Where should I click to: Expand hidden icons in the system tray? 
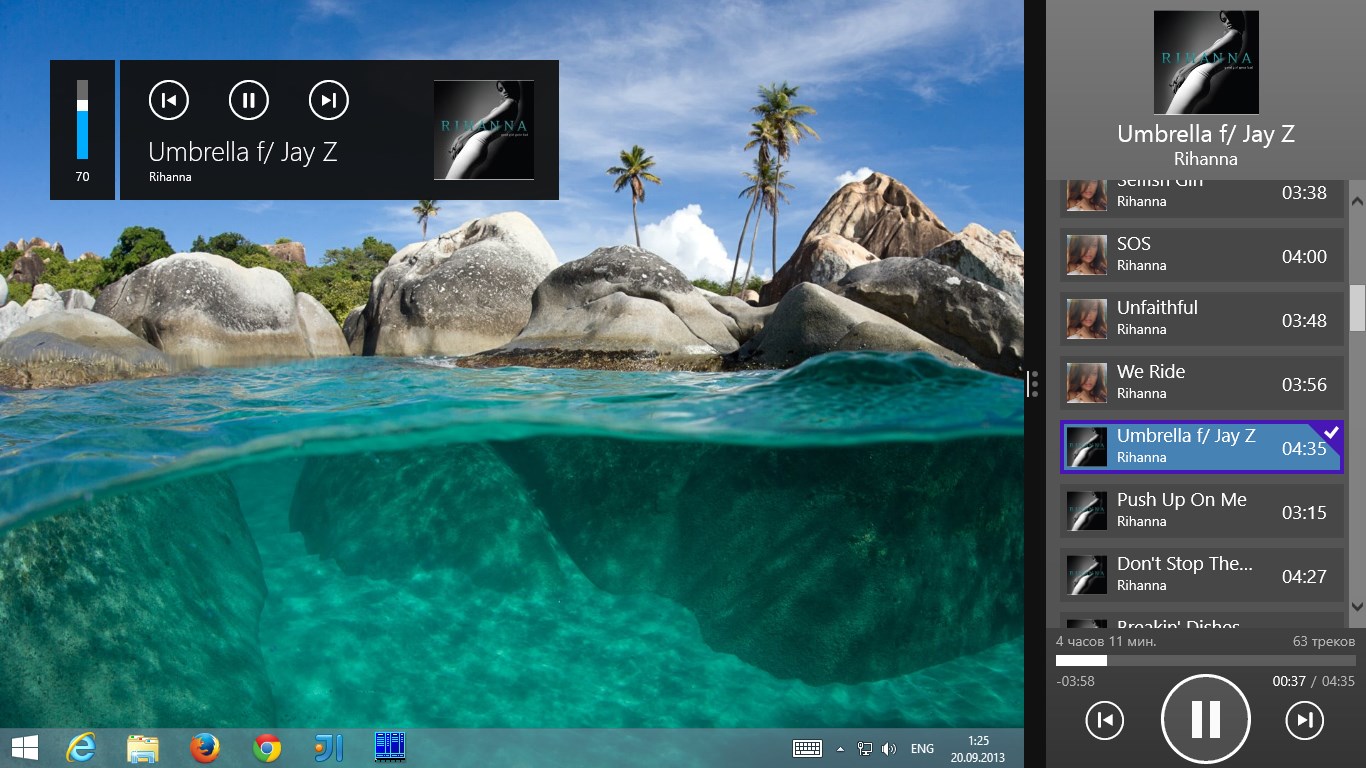840,747
